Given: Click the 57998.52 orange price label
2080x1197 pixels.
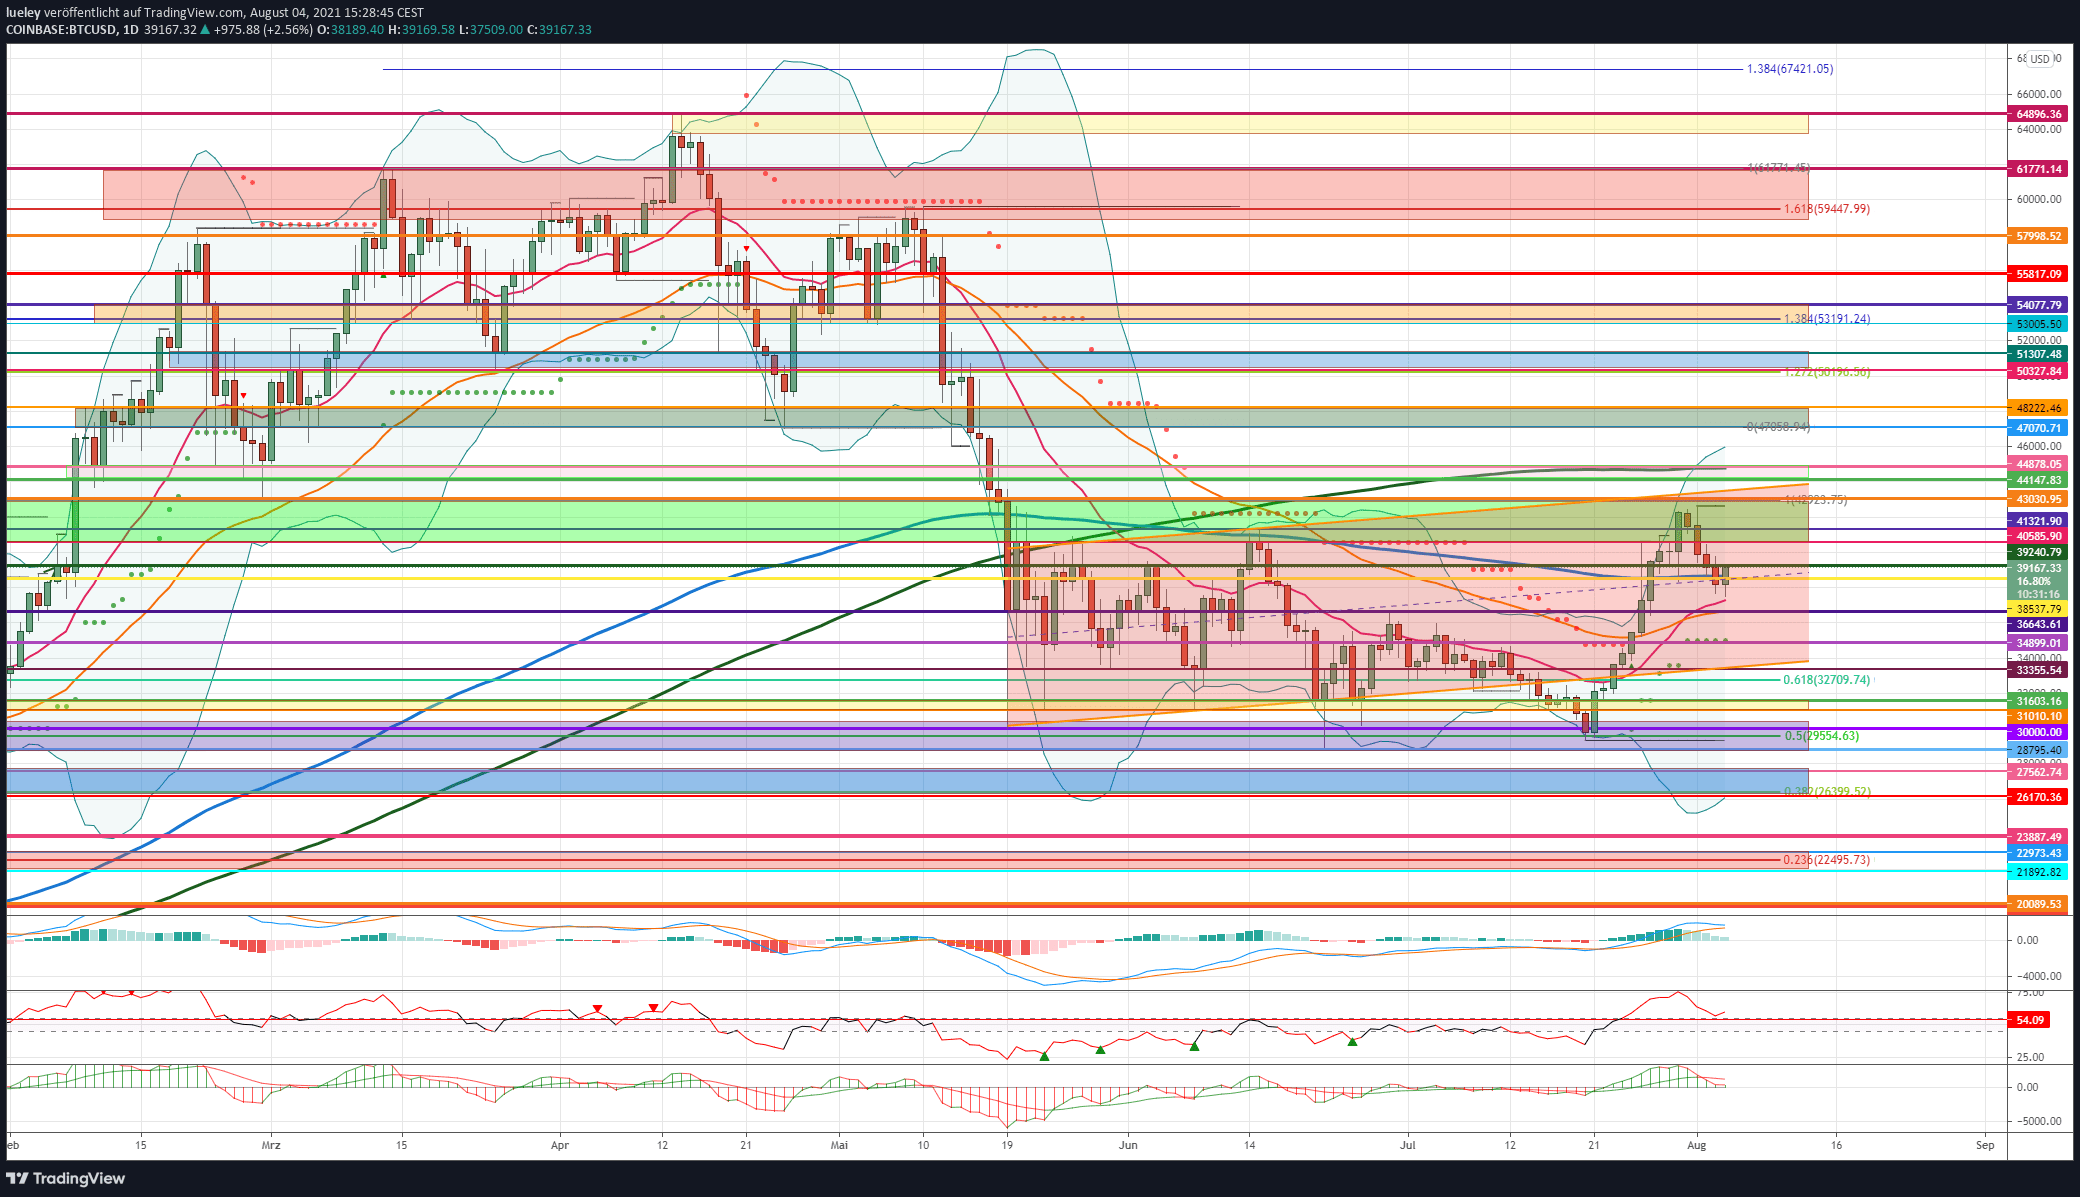Looking at the screenshot, I should pos(2038,236).
